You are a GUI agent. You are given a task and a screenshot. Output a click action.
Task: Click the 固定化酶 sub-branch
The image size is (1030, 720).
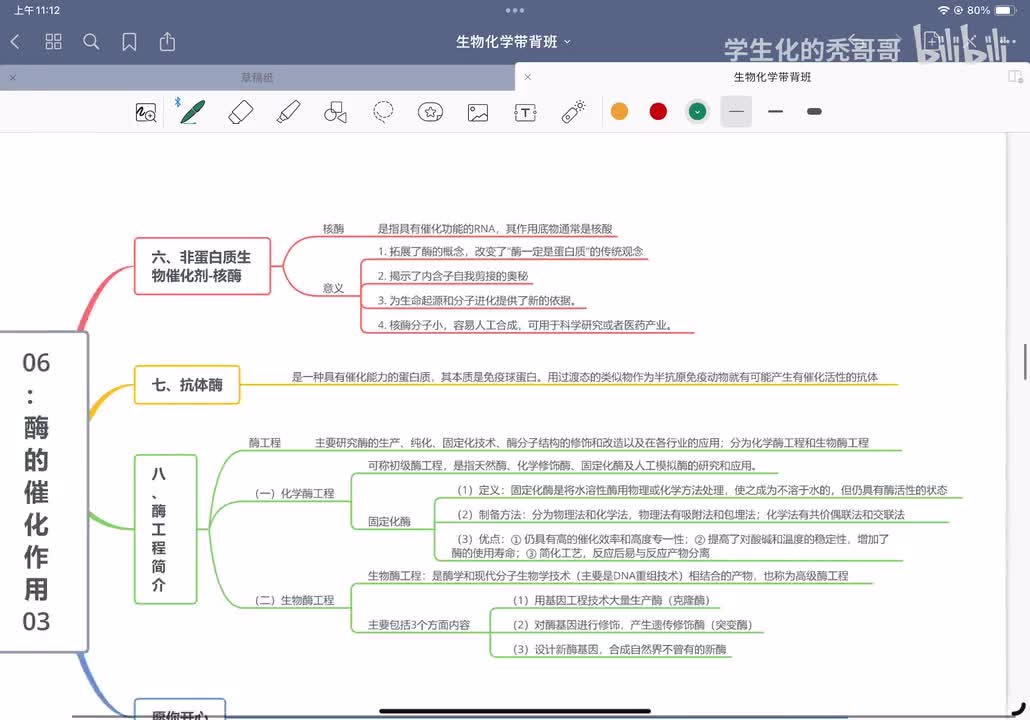click(390, 522)
